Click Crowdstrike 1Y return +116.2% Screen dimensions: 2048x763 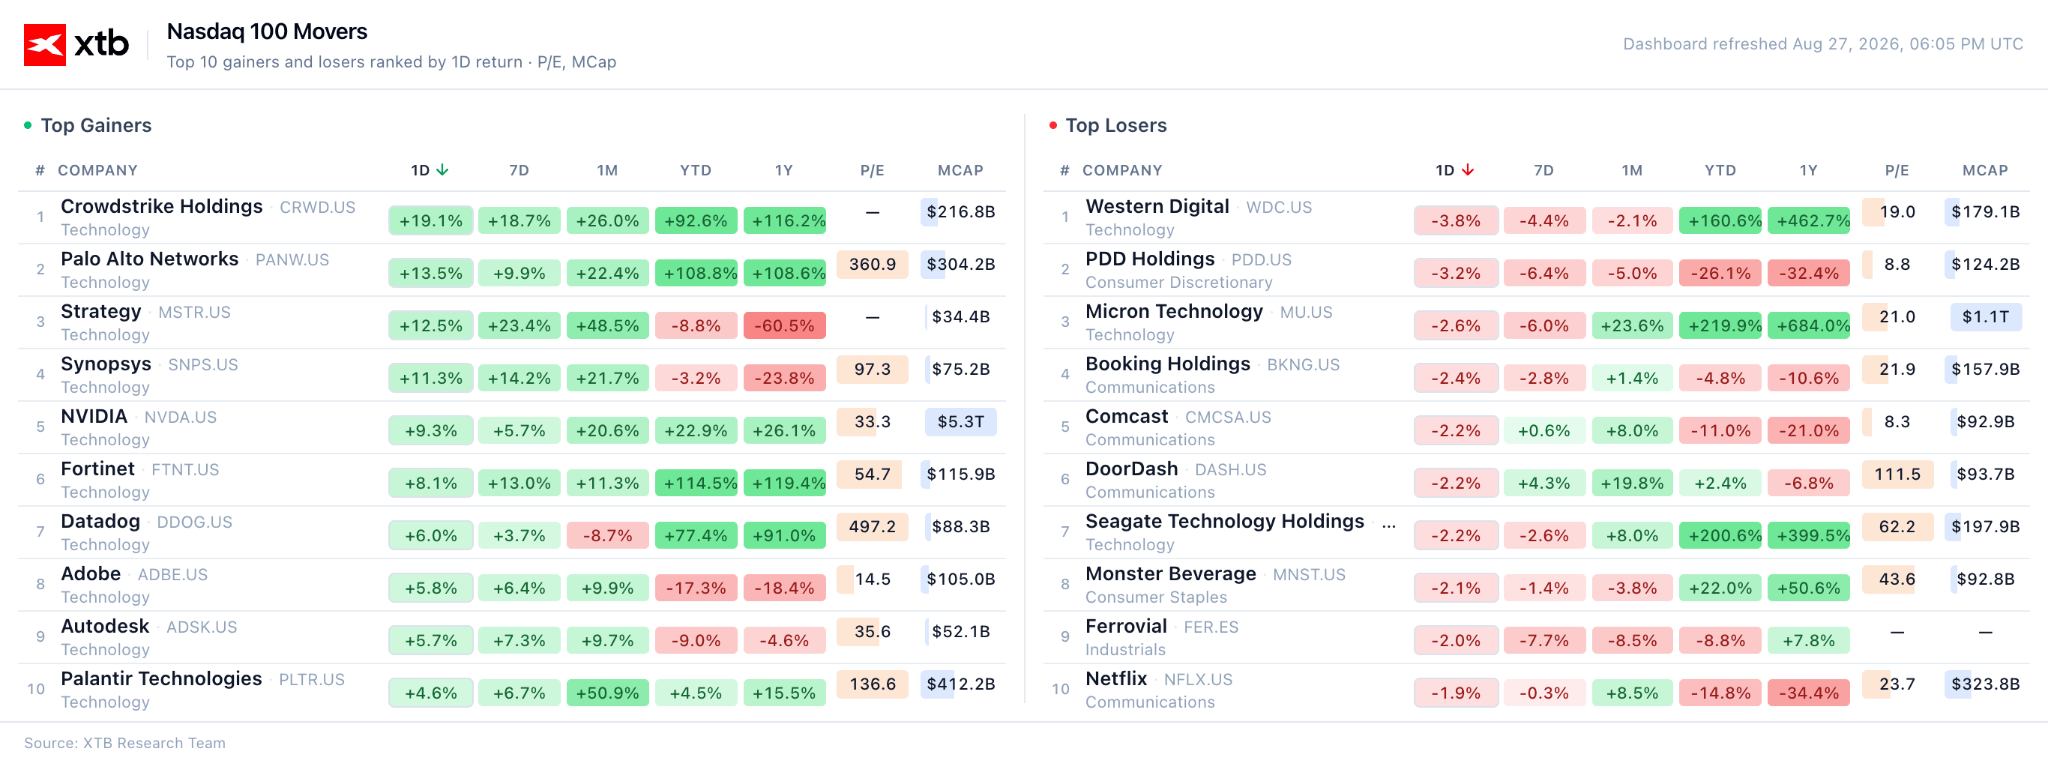785,221
